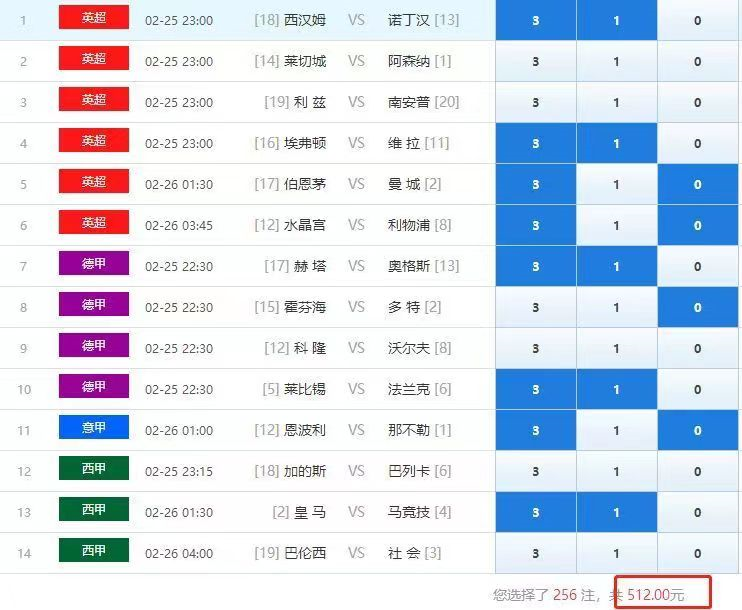Select 0 for 埃弗顿 vs 维拉
742x610 pixels.
pos(698,143)
